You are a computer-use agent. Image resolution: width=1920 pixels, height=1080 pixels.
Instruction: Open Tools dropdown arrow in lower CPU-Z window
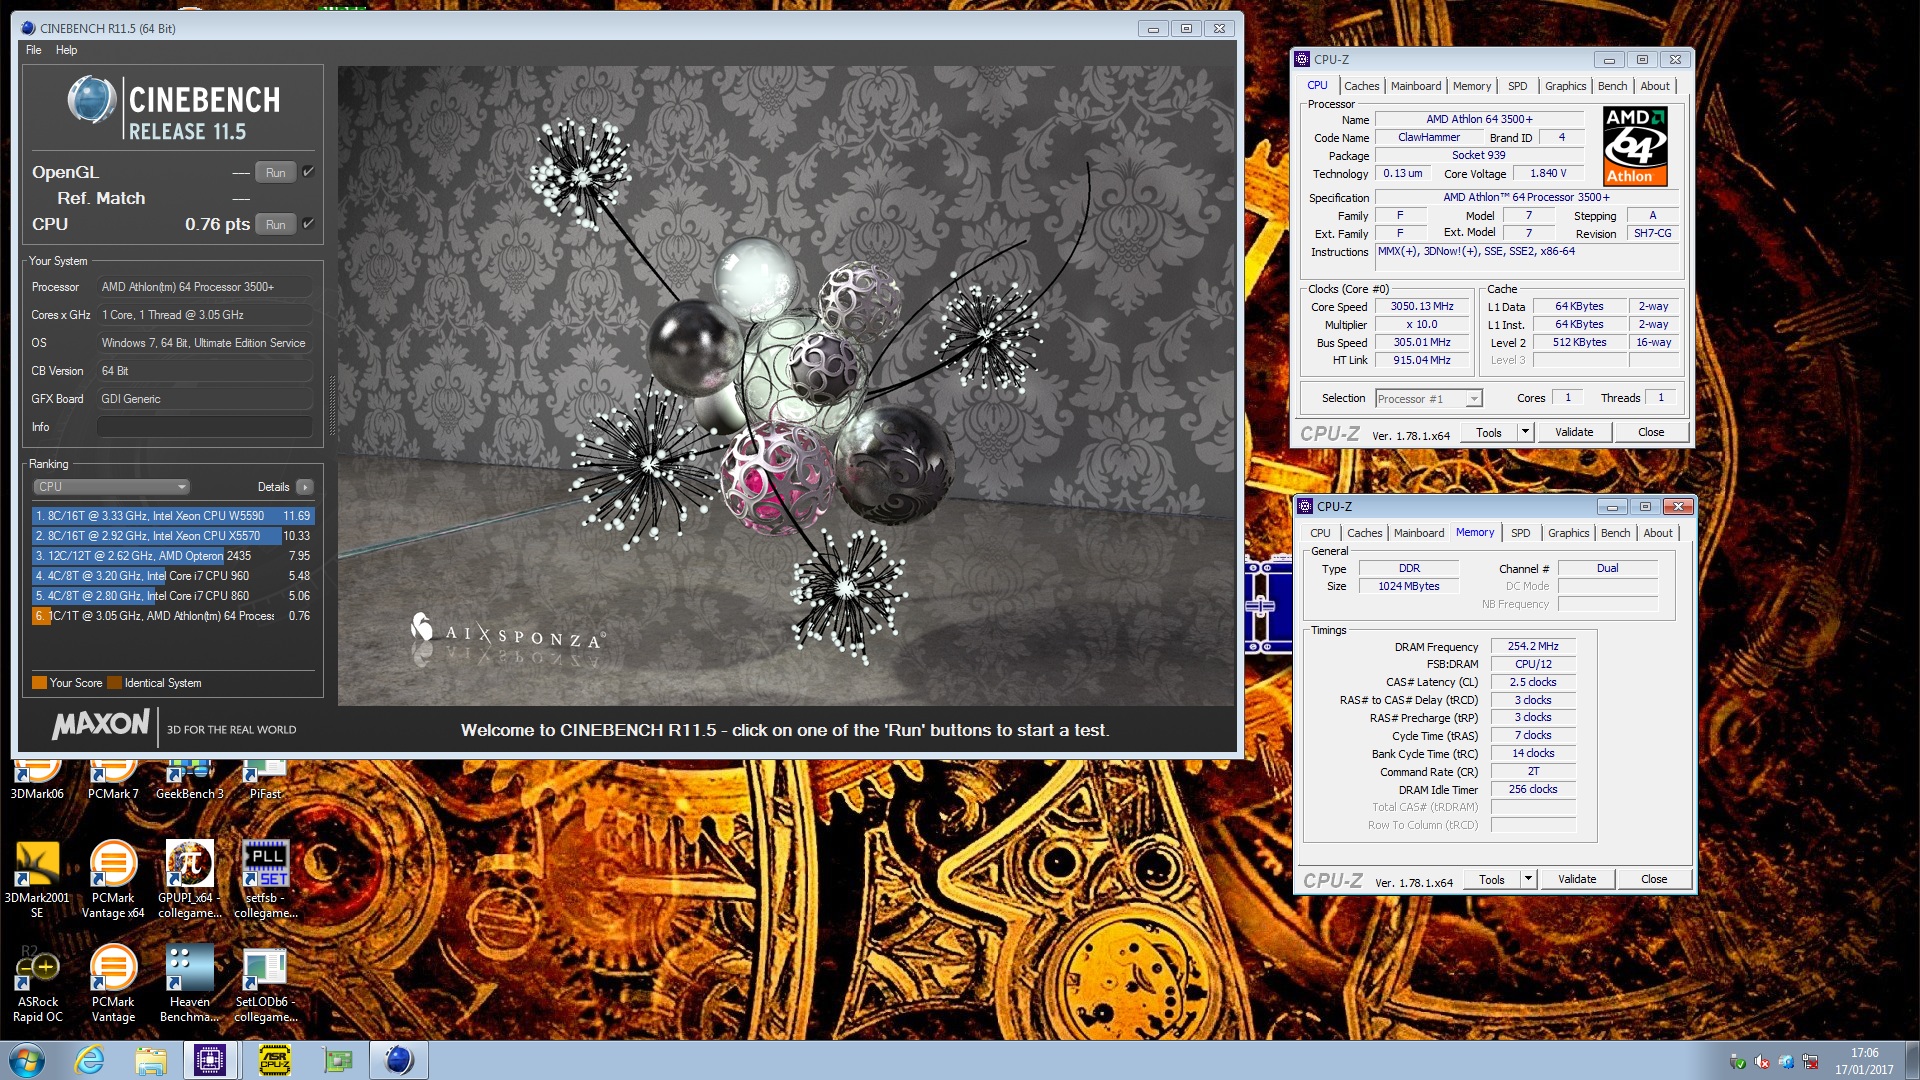pos(1528,879)
